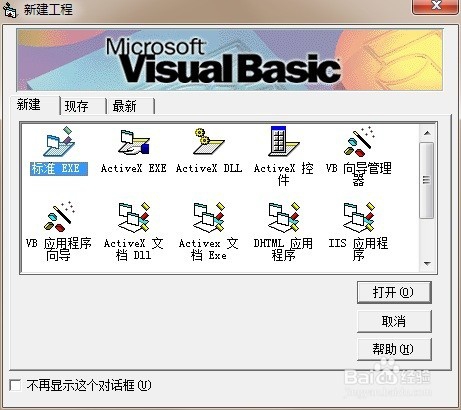Image resolution: width=461 pixels, height=410 pixels.
Task: Select the Activex 文档 Exe icon
Action: click(x=209, y=217)
